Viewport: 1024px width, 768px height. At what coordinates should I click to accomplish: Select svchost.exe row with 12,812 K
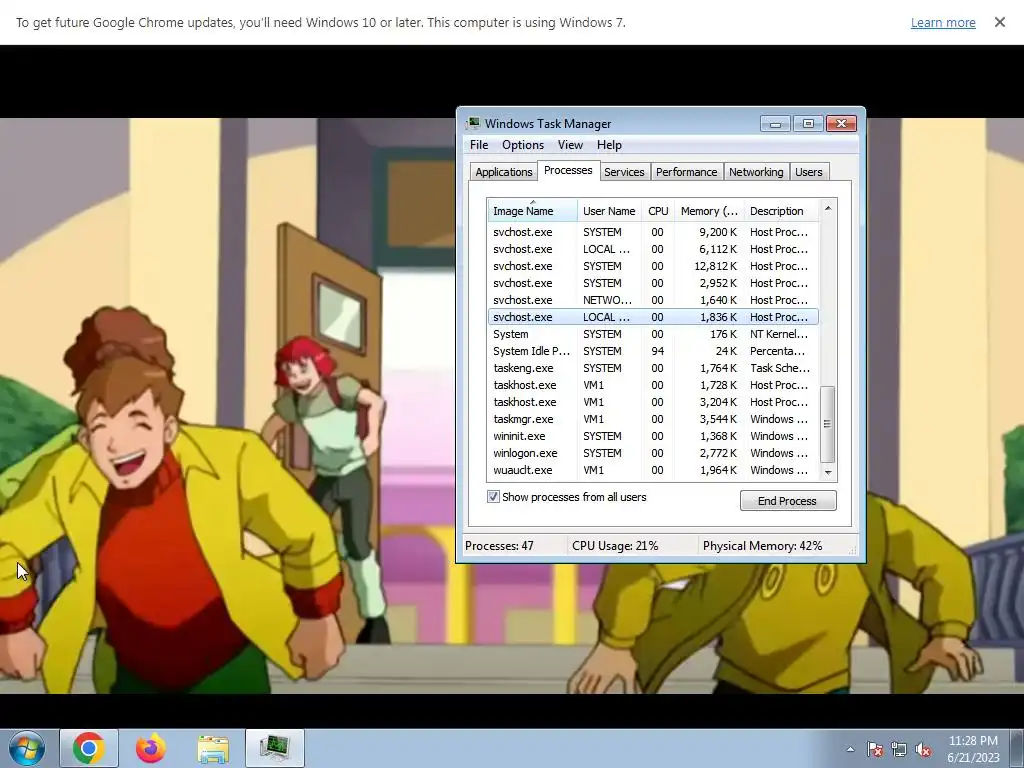click(x=653, y=266)
